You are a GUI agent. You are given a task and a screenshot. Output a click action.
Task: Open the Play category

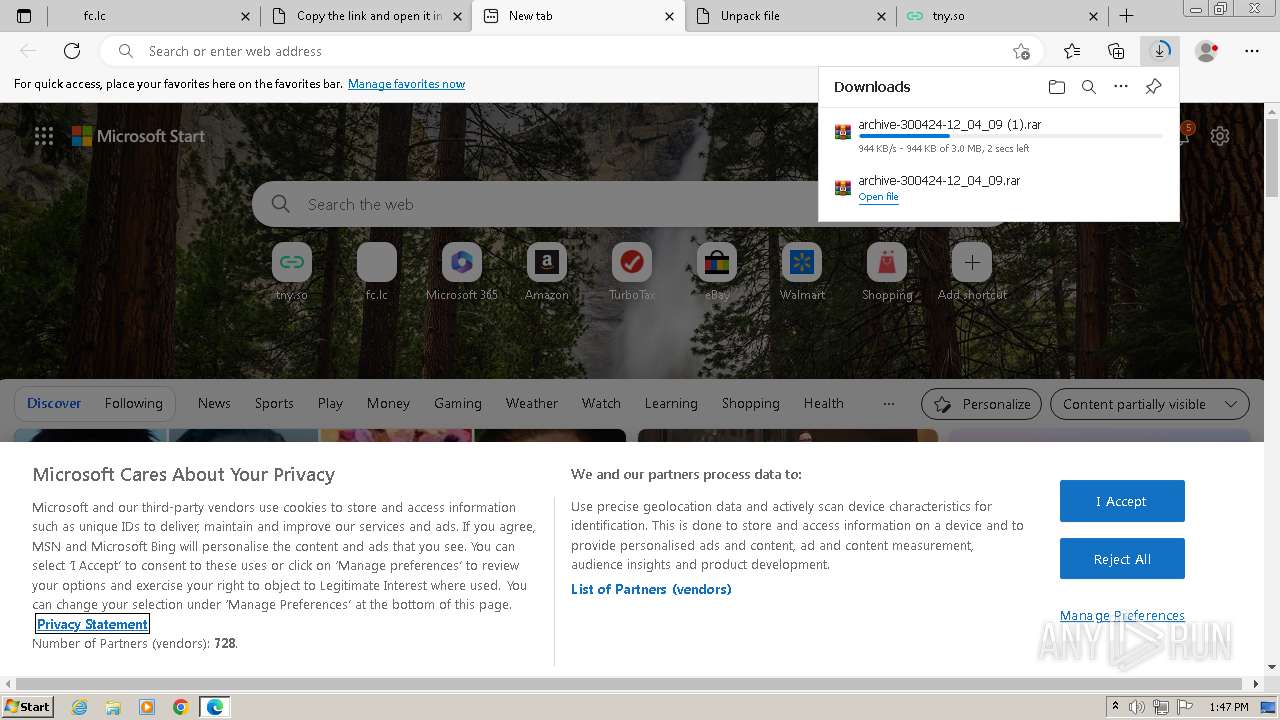[330, 403]
